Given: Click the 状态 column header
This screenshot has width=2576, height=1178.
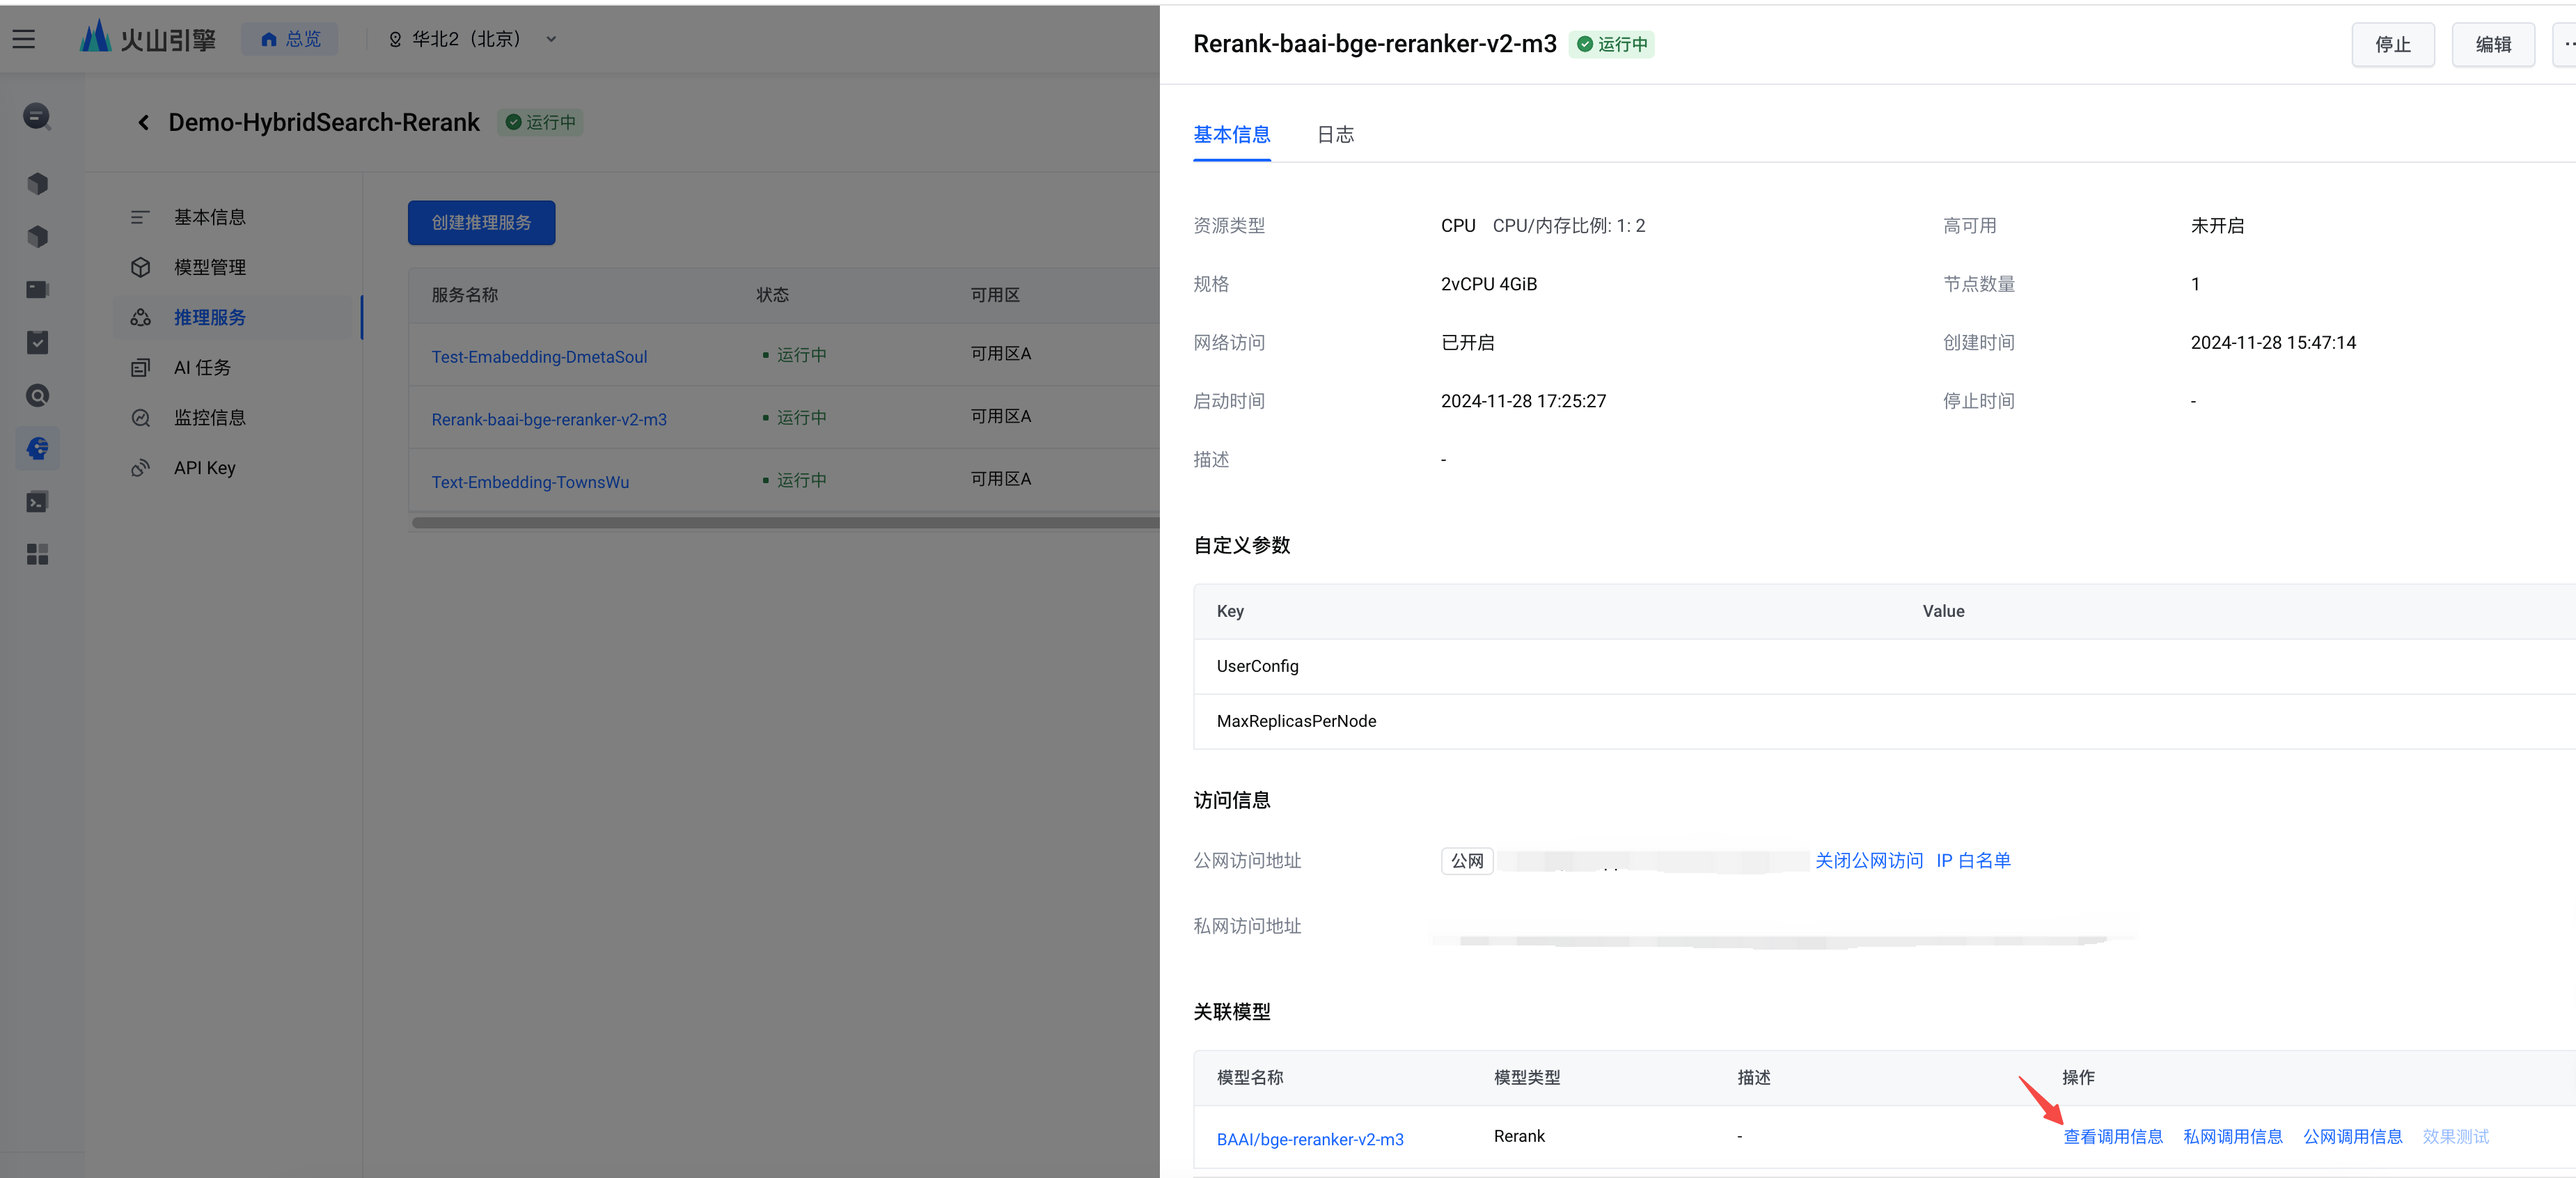Looking at the screenshot, I should click(x=772, y=294).
